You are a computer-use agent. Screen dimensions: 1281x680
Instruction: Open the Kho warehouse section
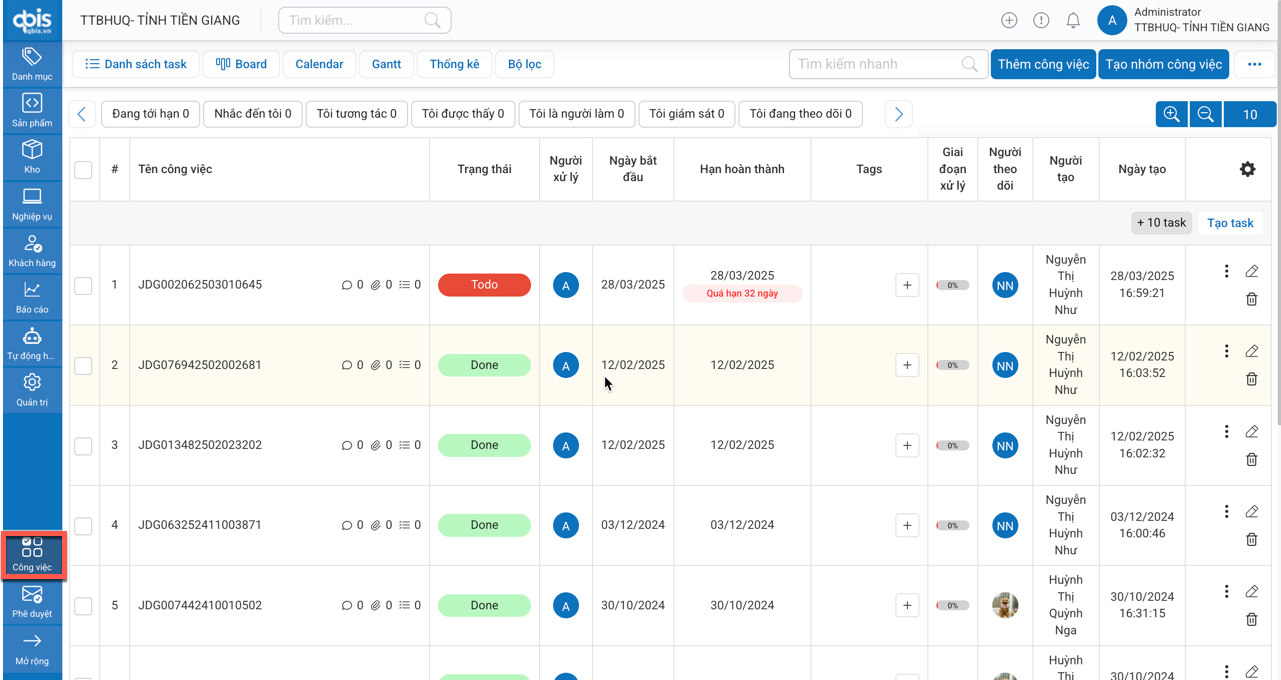pyautogui.click(x=32, y=157)
